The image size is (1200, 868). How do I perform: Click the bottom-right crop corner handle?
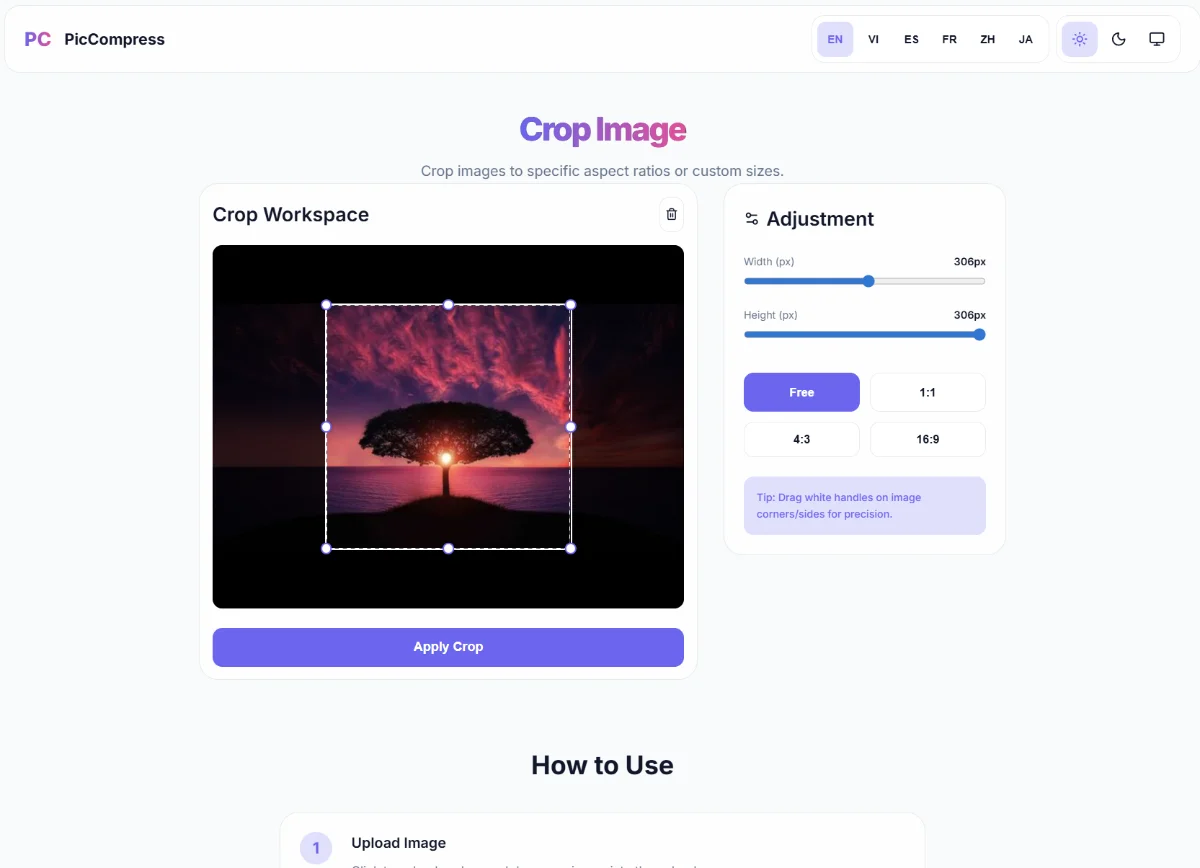pos(571,548)
